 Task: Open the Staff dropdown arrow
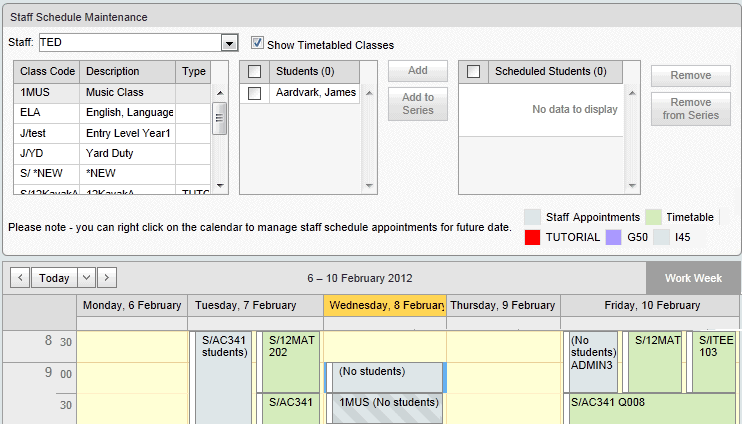(229, 43)
